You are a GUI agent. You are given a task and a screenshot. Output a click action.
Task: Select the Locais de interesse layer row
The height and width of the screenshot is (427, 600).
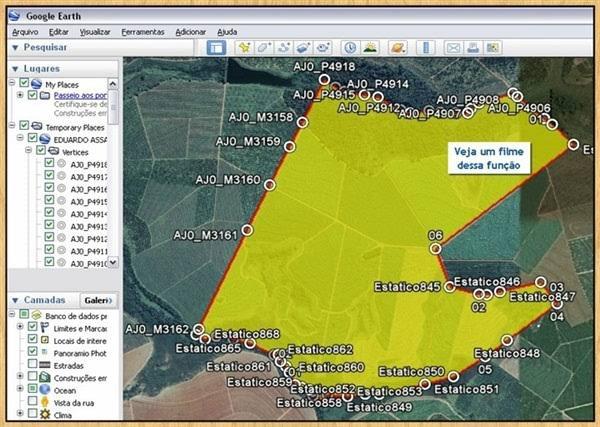(80, 341)
